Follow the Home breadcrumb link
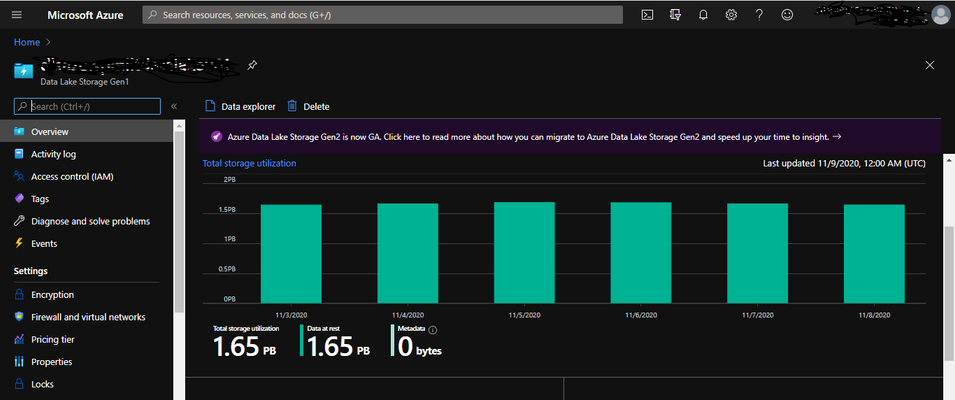The image size is (955, 400). coord(27,42)
